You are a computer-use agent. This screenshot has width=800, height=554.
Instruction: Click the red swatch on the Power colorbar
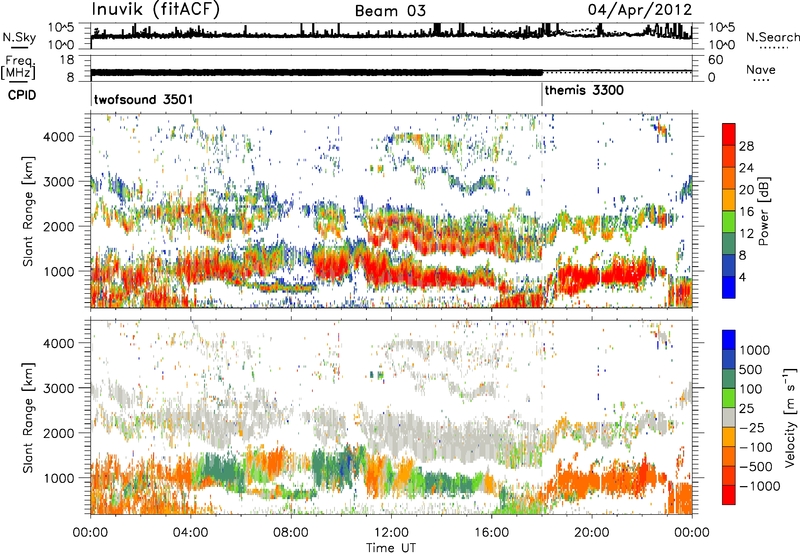(729, 135)
